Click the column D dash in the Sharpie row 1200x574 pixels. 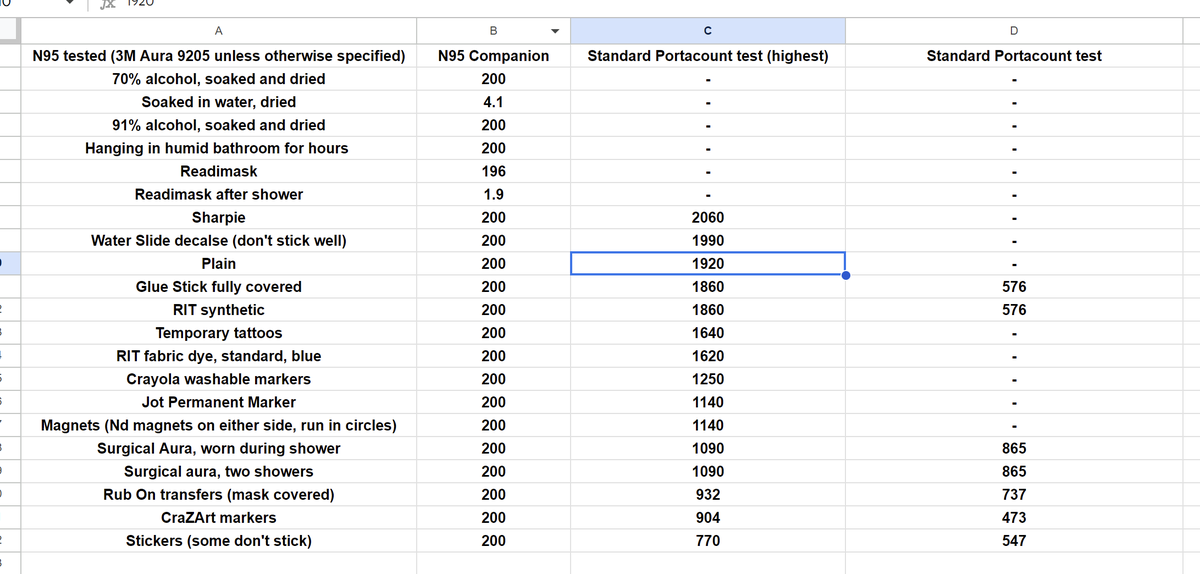pos(1014,217)
